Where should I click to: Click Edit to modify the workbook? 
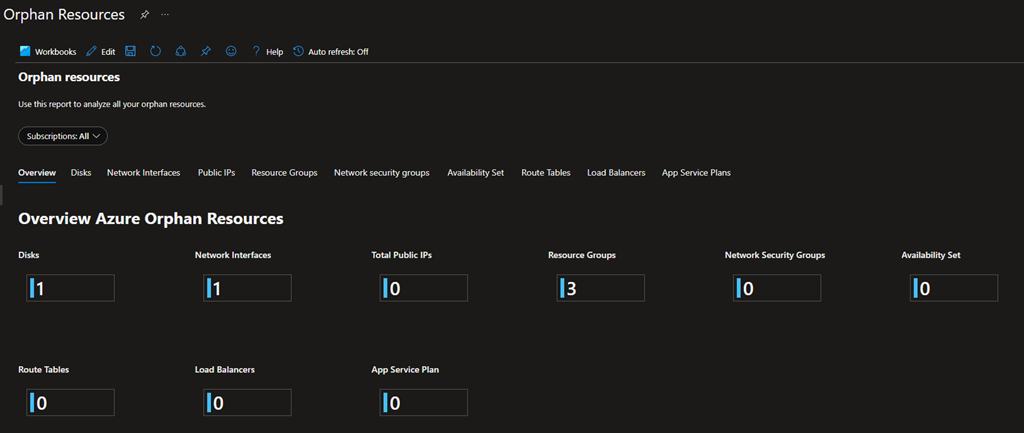coord(101,51)
